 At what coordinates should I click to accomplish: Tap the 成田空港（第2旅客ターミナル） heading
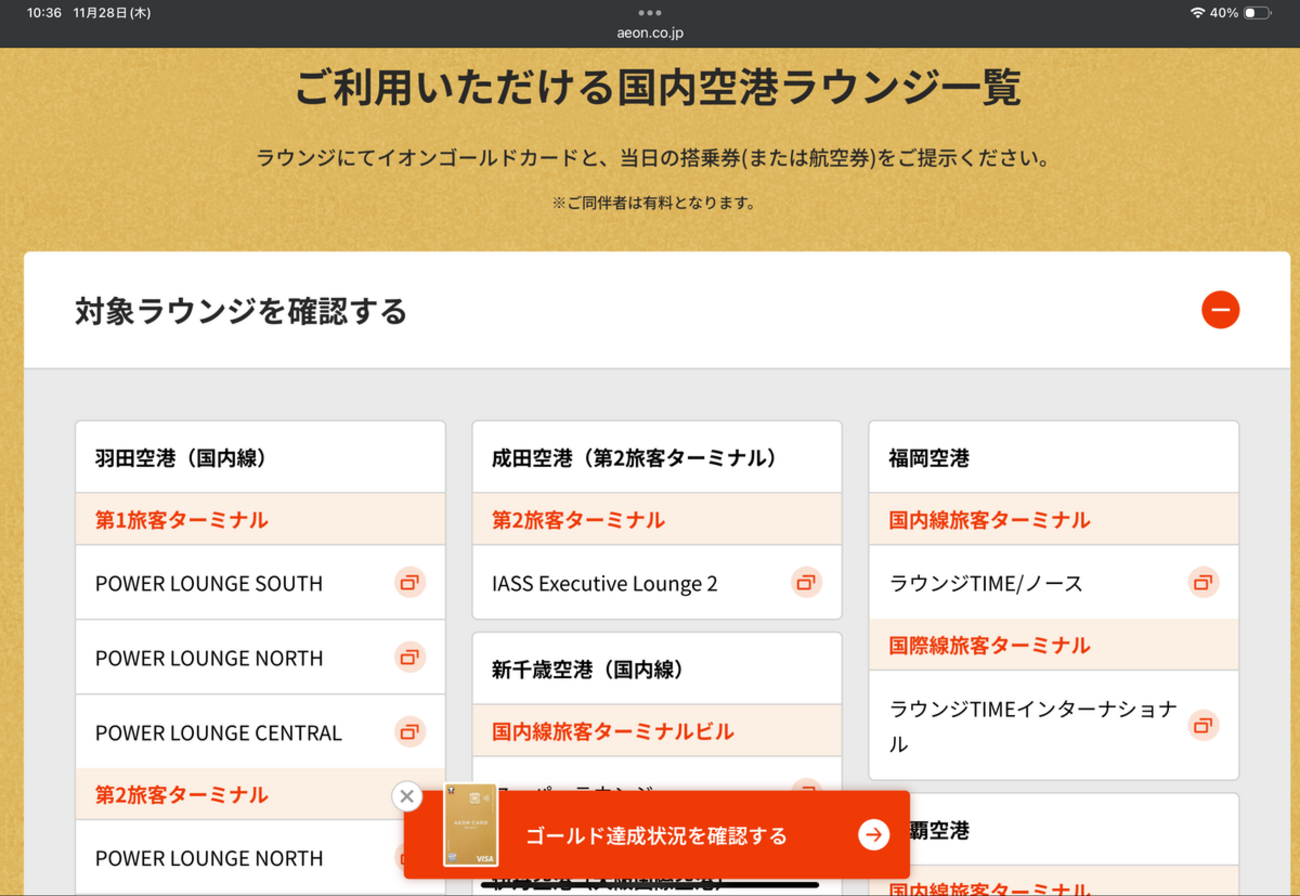tap(634, 458)
